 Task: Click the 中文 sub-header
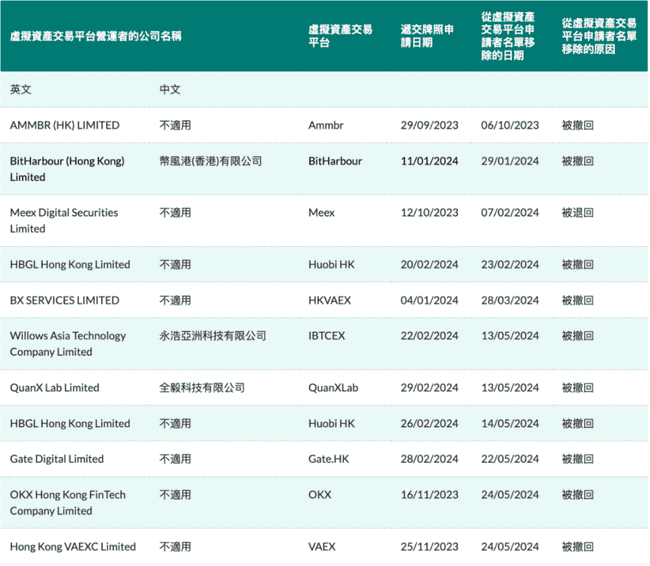[170, 89]
